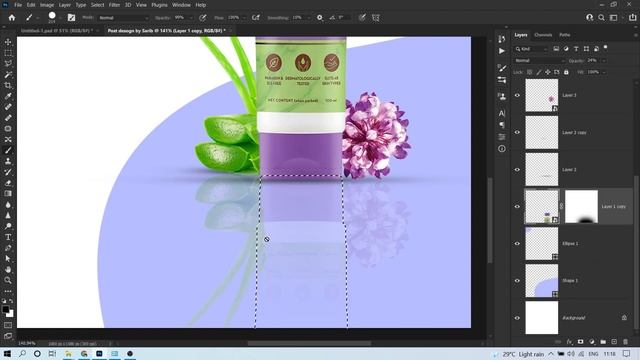The image size is (640, 360).
Task: Open the Filter menu
Action: pyautogui.click(x=114, y=5)
